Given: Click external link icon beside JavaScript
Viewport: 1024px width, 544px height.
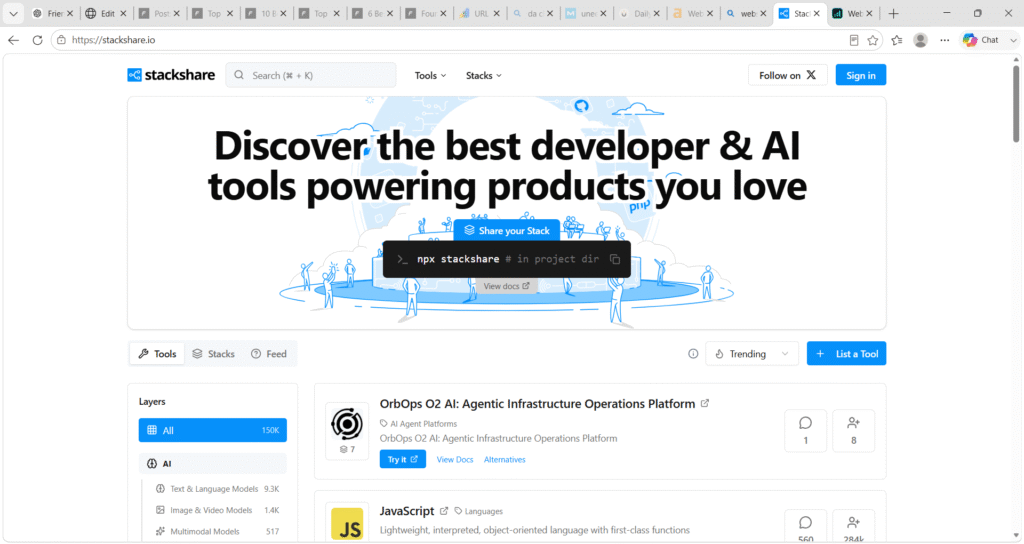Looking at the screenshot, I should 443,511.
